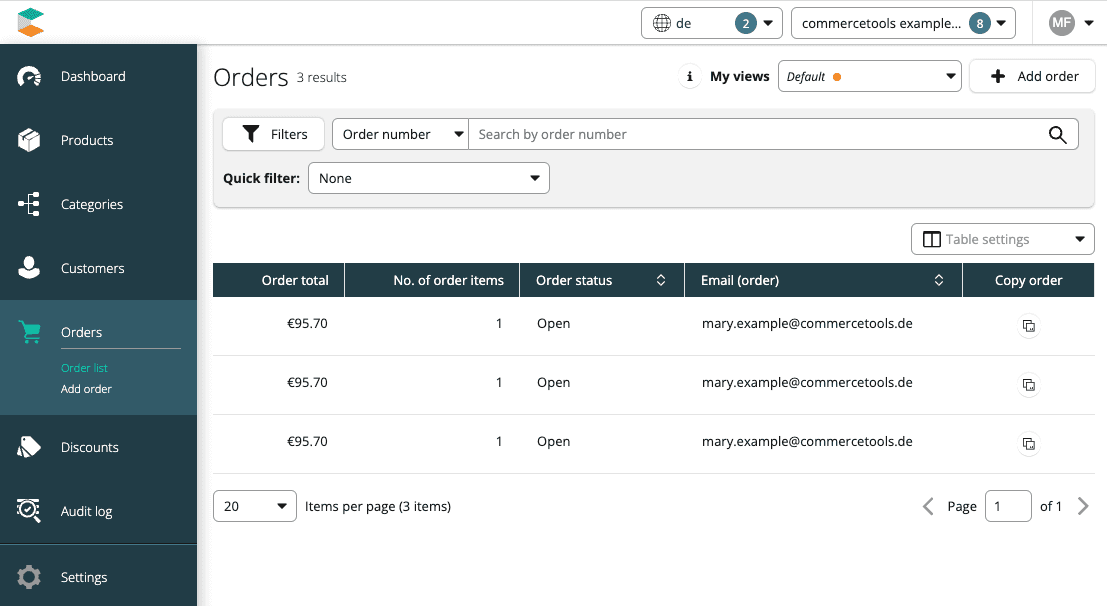The image size is (1107, 606).
Task: Toggle sorting on the Email (order) column
Action: (939, 280)
